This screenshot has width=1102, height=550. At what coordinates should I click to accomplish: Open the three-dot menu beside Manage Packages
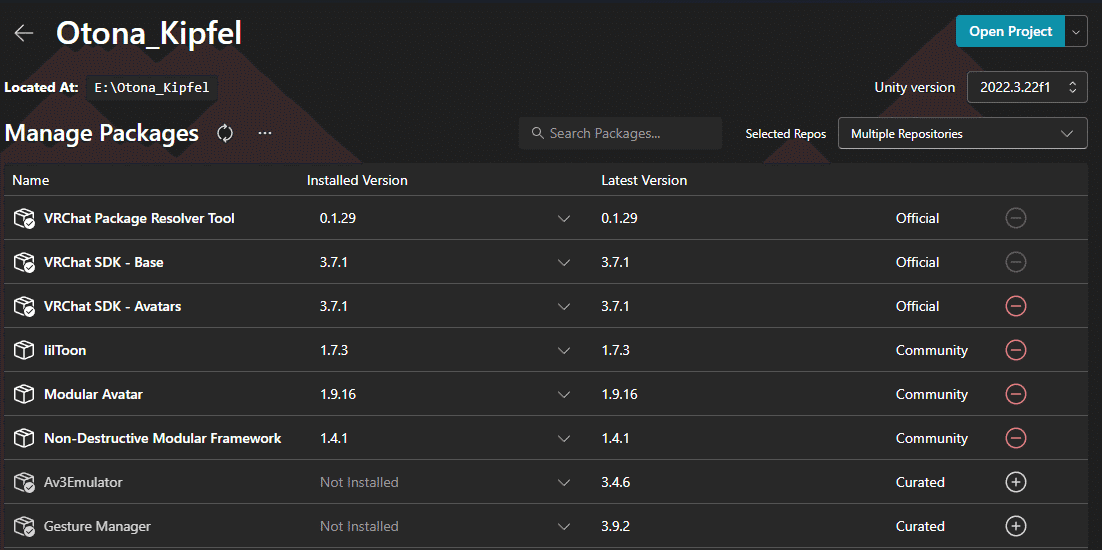coord(265,133)
